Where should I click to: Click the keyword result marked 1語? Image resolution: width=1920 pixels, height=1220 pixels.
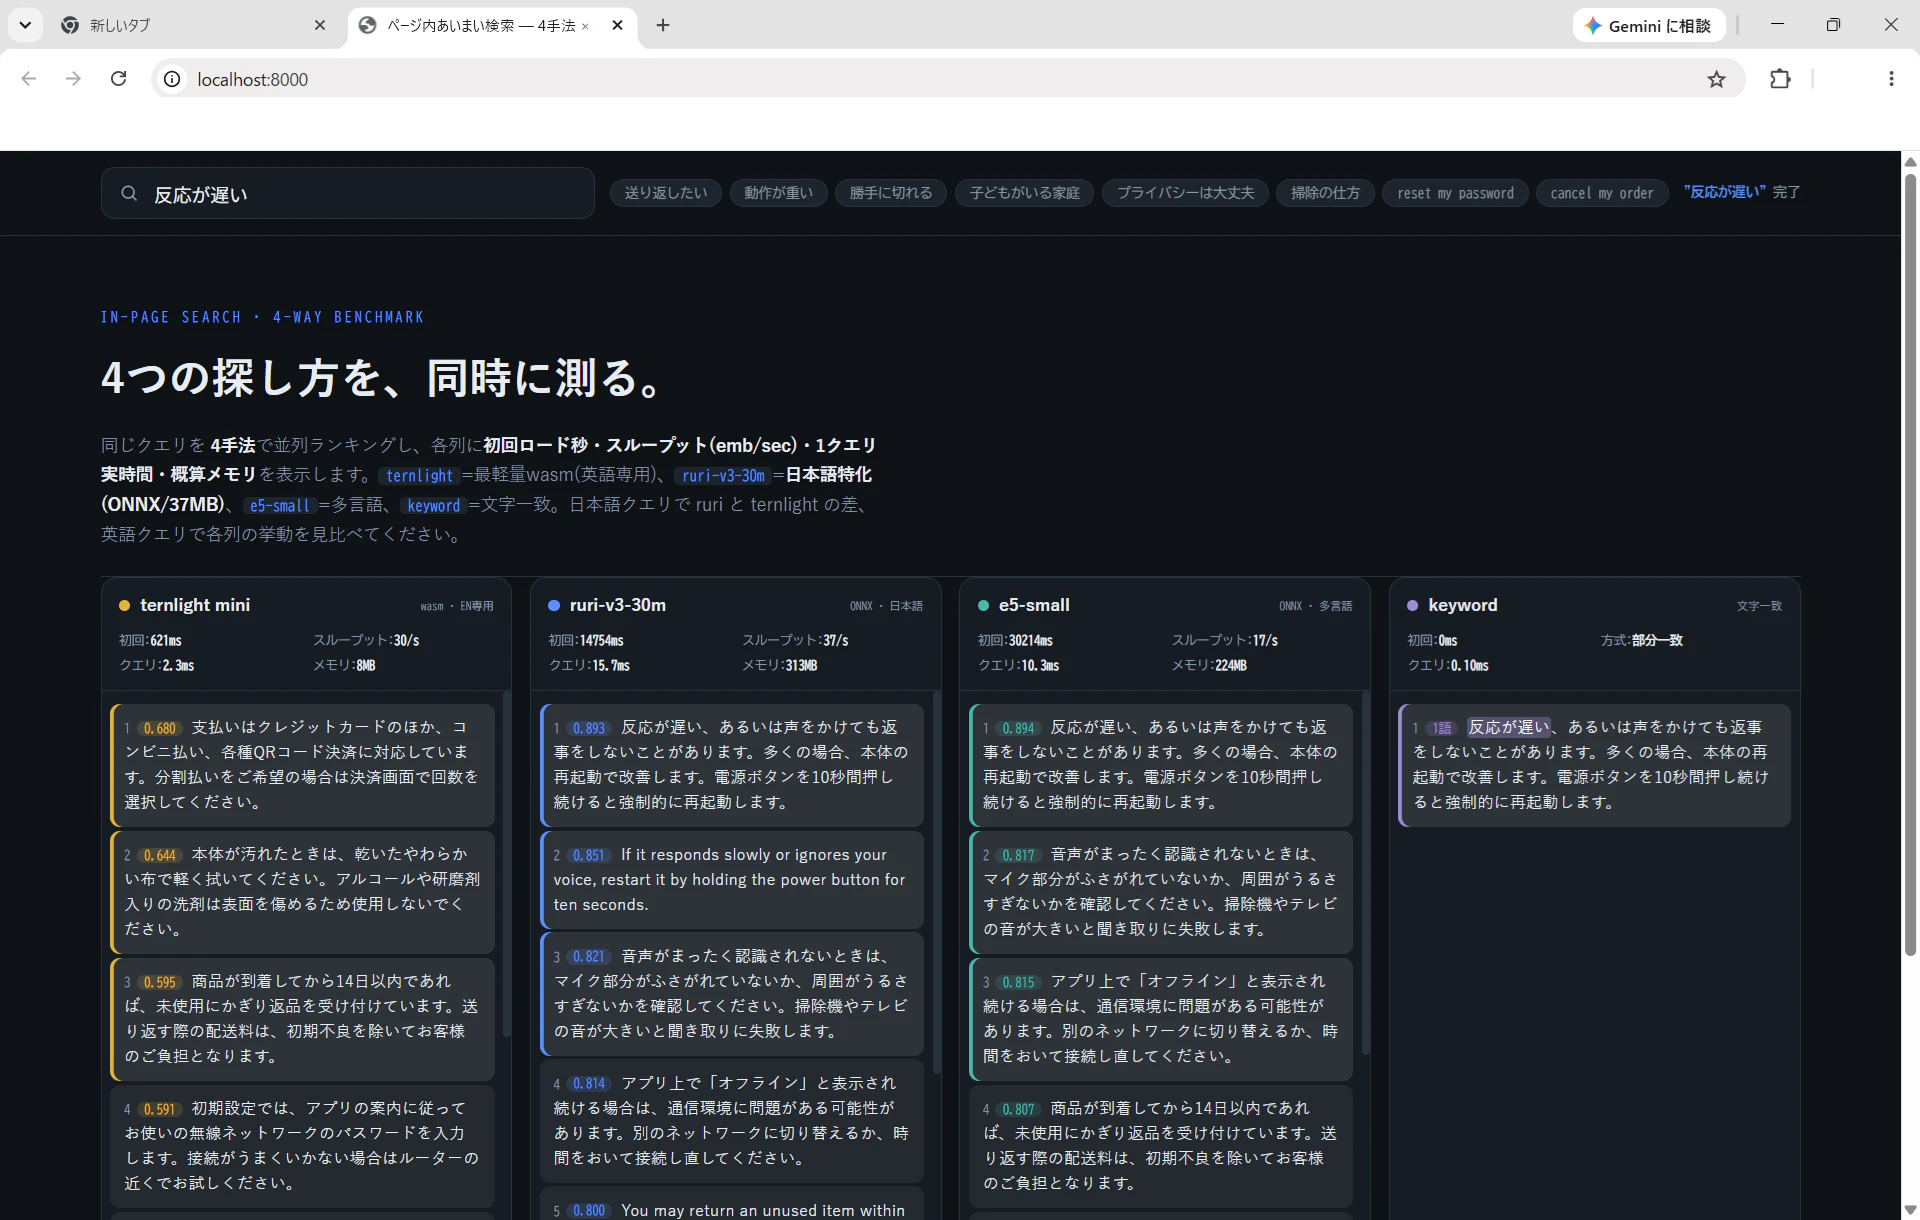tap(1594, 765)
